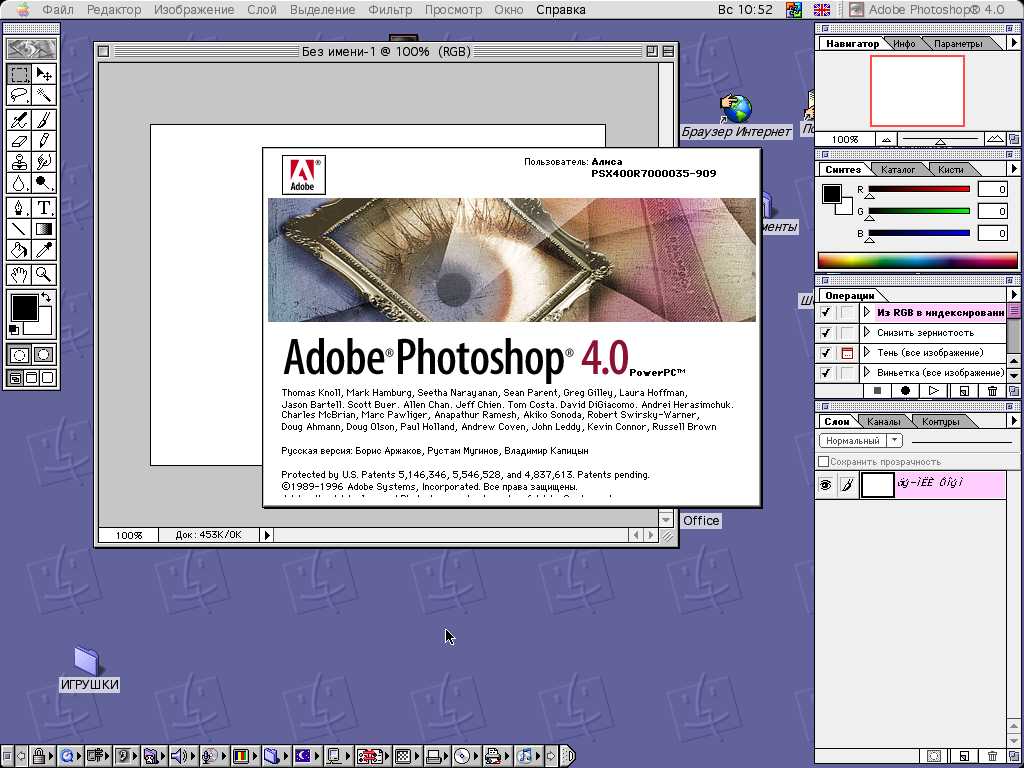Hide the layer using the eye icon
The height and width of the screenshot is (768, 1024).
coord(826,485)
